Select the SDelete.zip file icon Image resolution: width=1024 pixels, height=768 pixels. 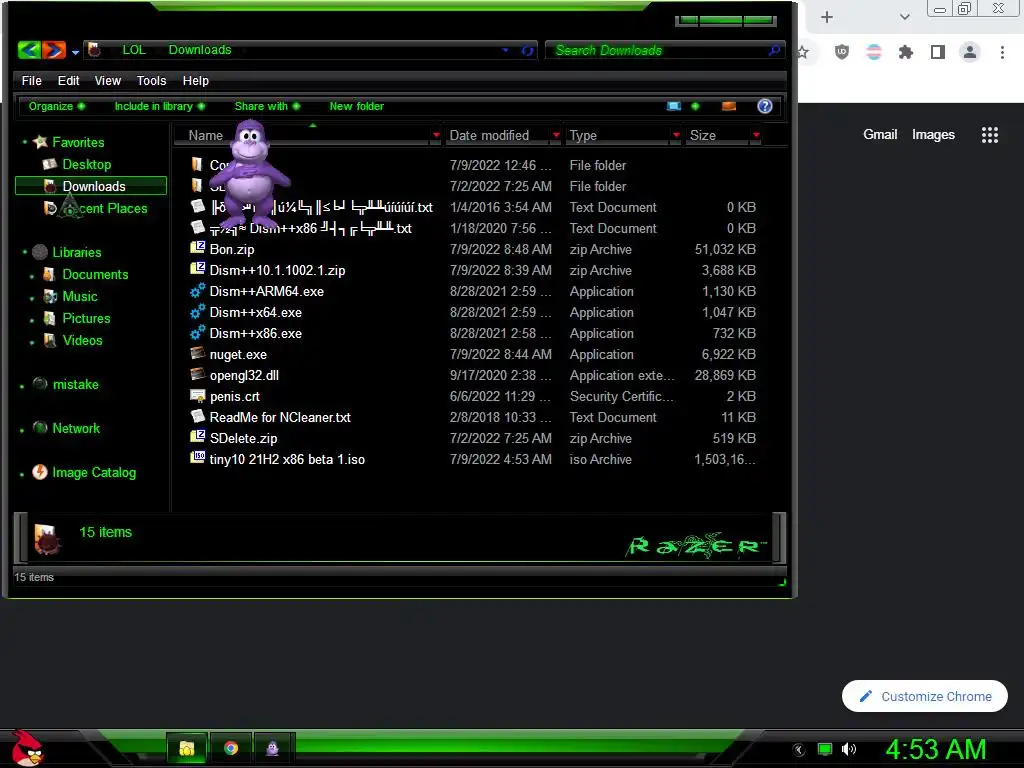(x=197, y=437)
